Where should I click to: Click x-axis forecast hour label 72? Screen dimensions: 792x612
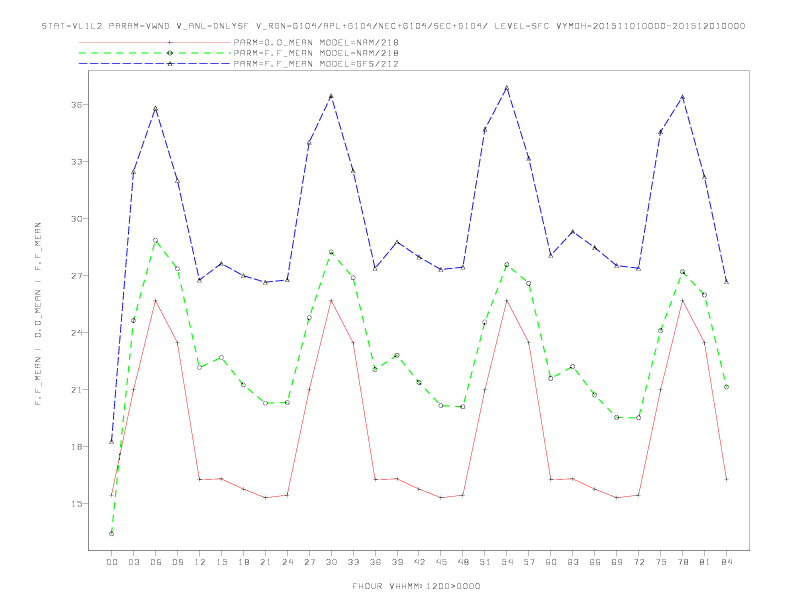pos(638,562)
